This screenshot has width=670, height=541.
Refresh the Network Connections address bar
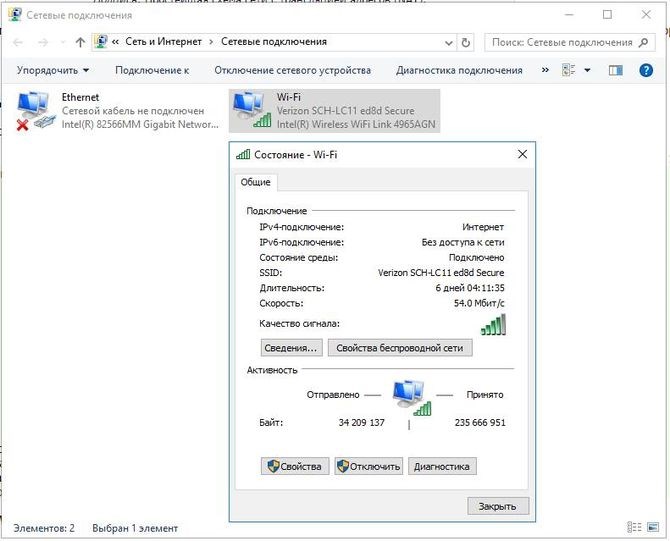click(466, 42)
